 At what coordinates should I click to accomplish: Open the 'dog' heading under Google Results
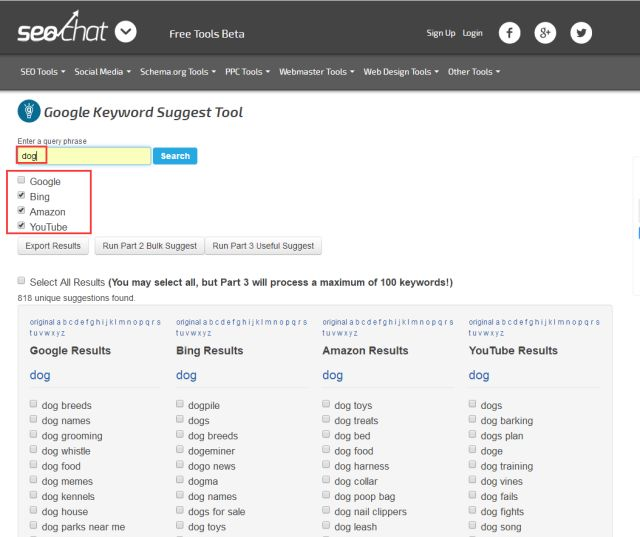point(40,375)
